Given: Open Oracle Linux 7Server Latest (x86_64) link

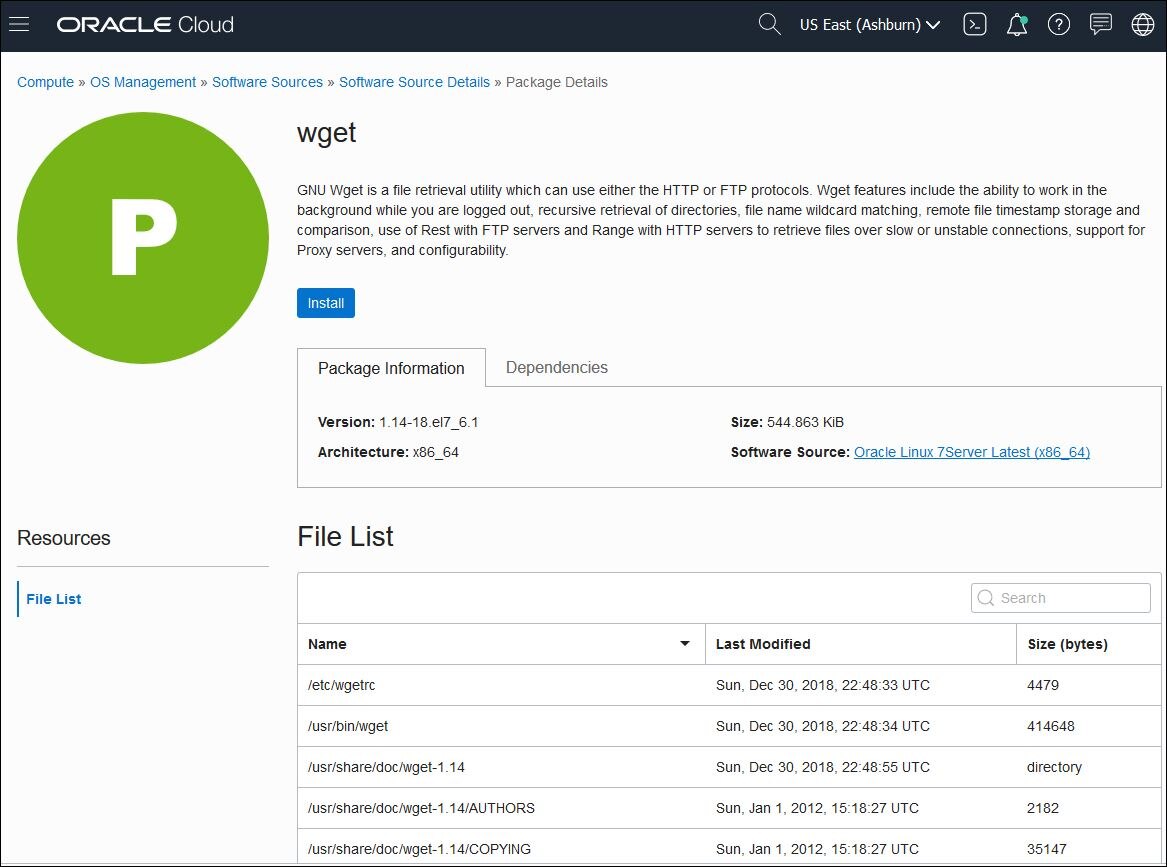Looking at the screenshot, I should click(x=971, y=452).
